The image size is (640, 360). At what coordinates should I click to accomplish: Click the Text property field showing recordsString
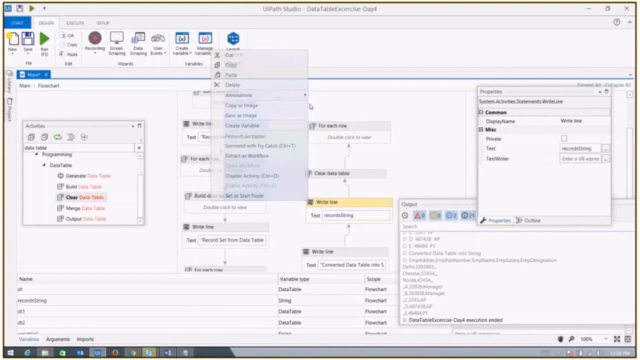pos(580,149)
